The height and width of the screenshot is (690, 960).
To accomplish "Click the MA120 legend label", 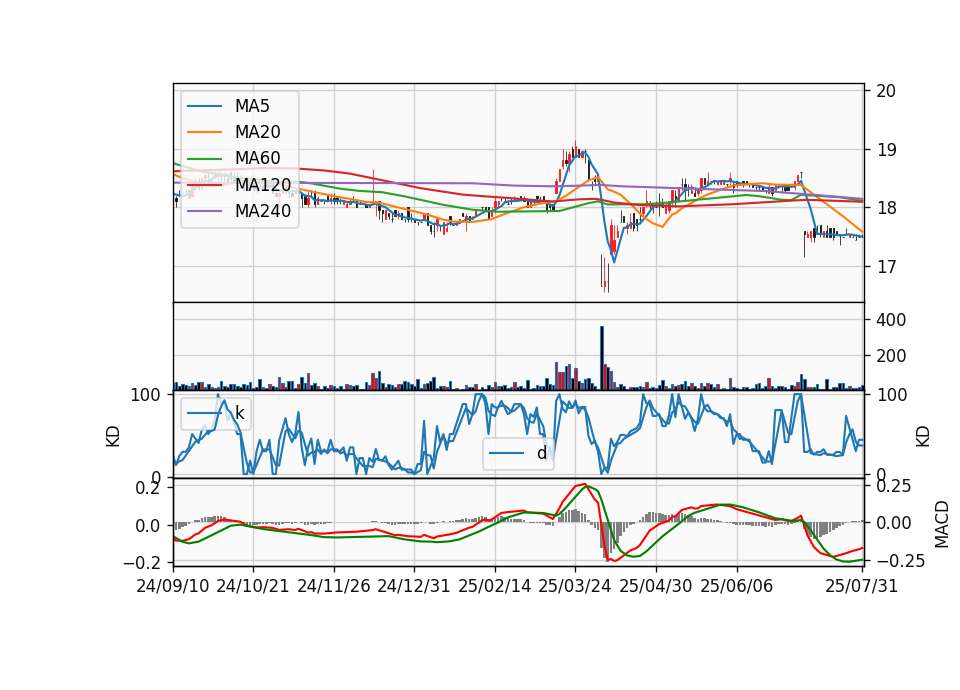I will coord(263,184).
